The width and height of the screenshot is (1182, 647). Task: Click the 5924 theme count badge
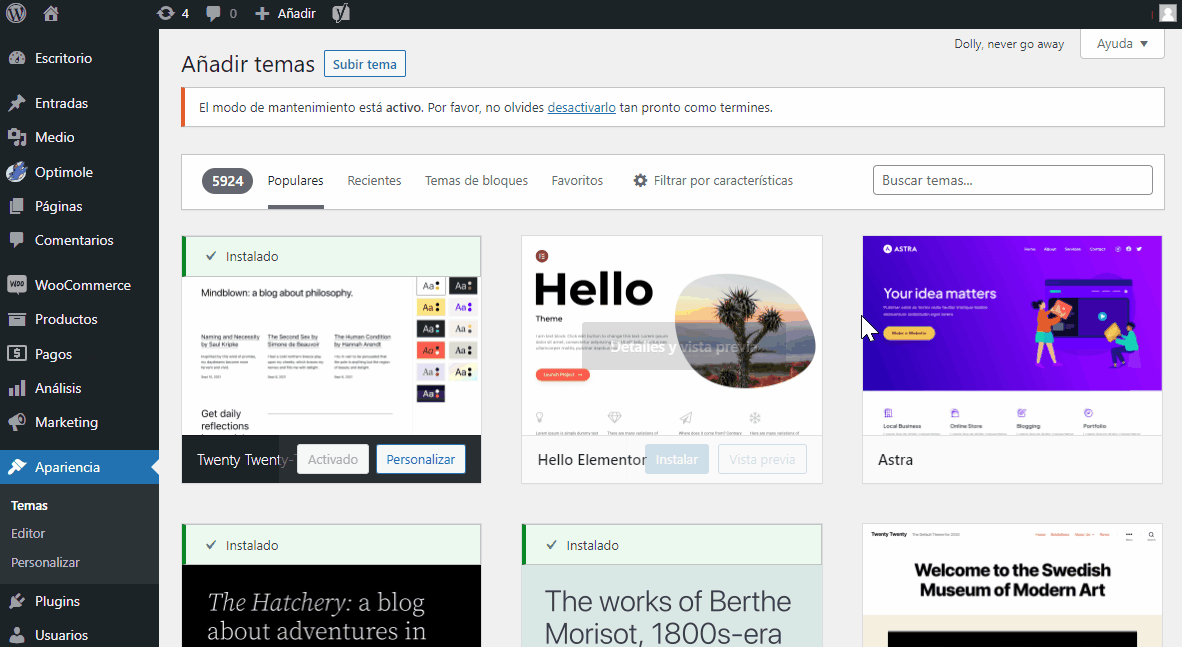(228, 181)
